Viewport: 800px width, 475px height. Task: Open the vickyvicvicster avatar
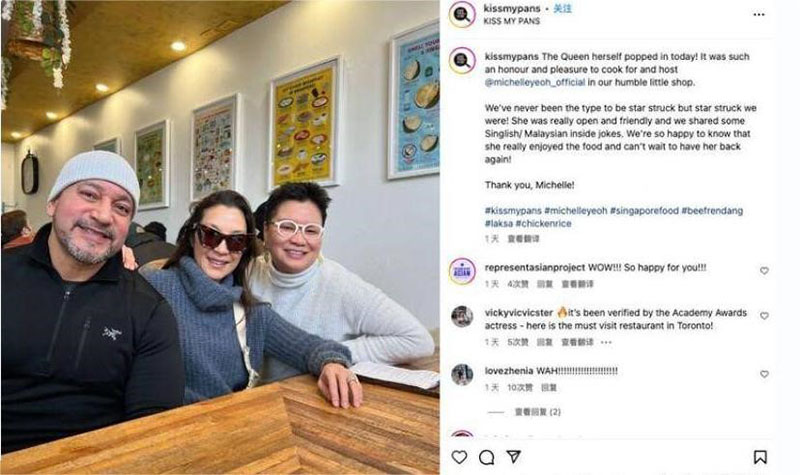(462, 316)
